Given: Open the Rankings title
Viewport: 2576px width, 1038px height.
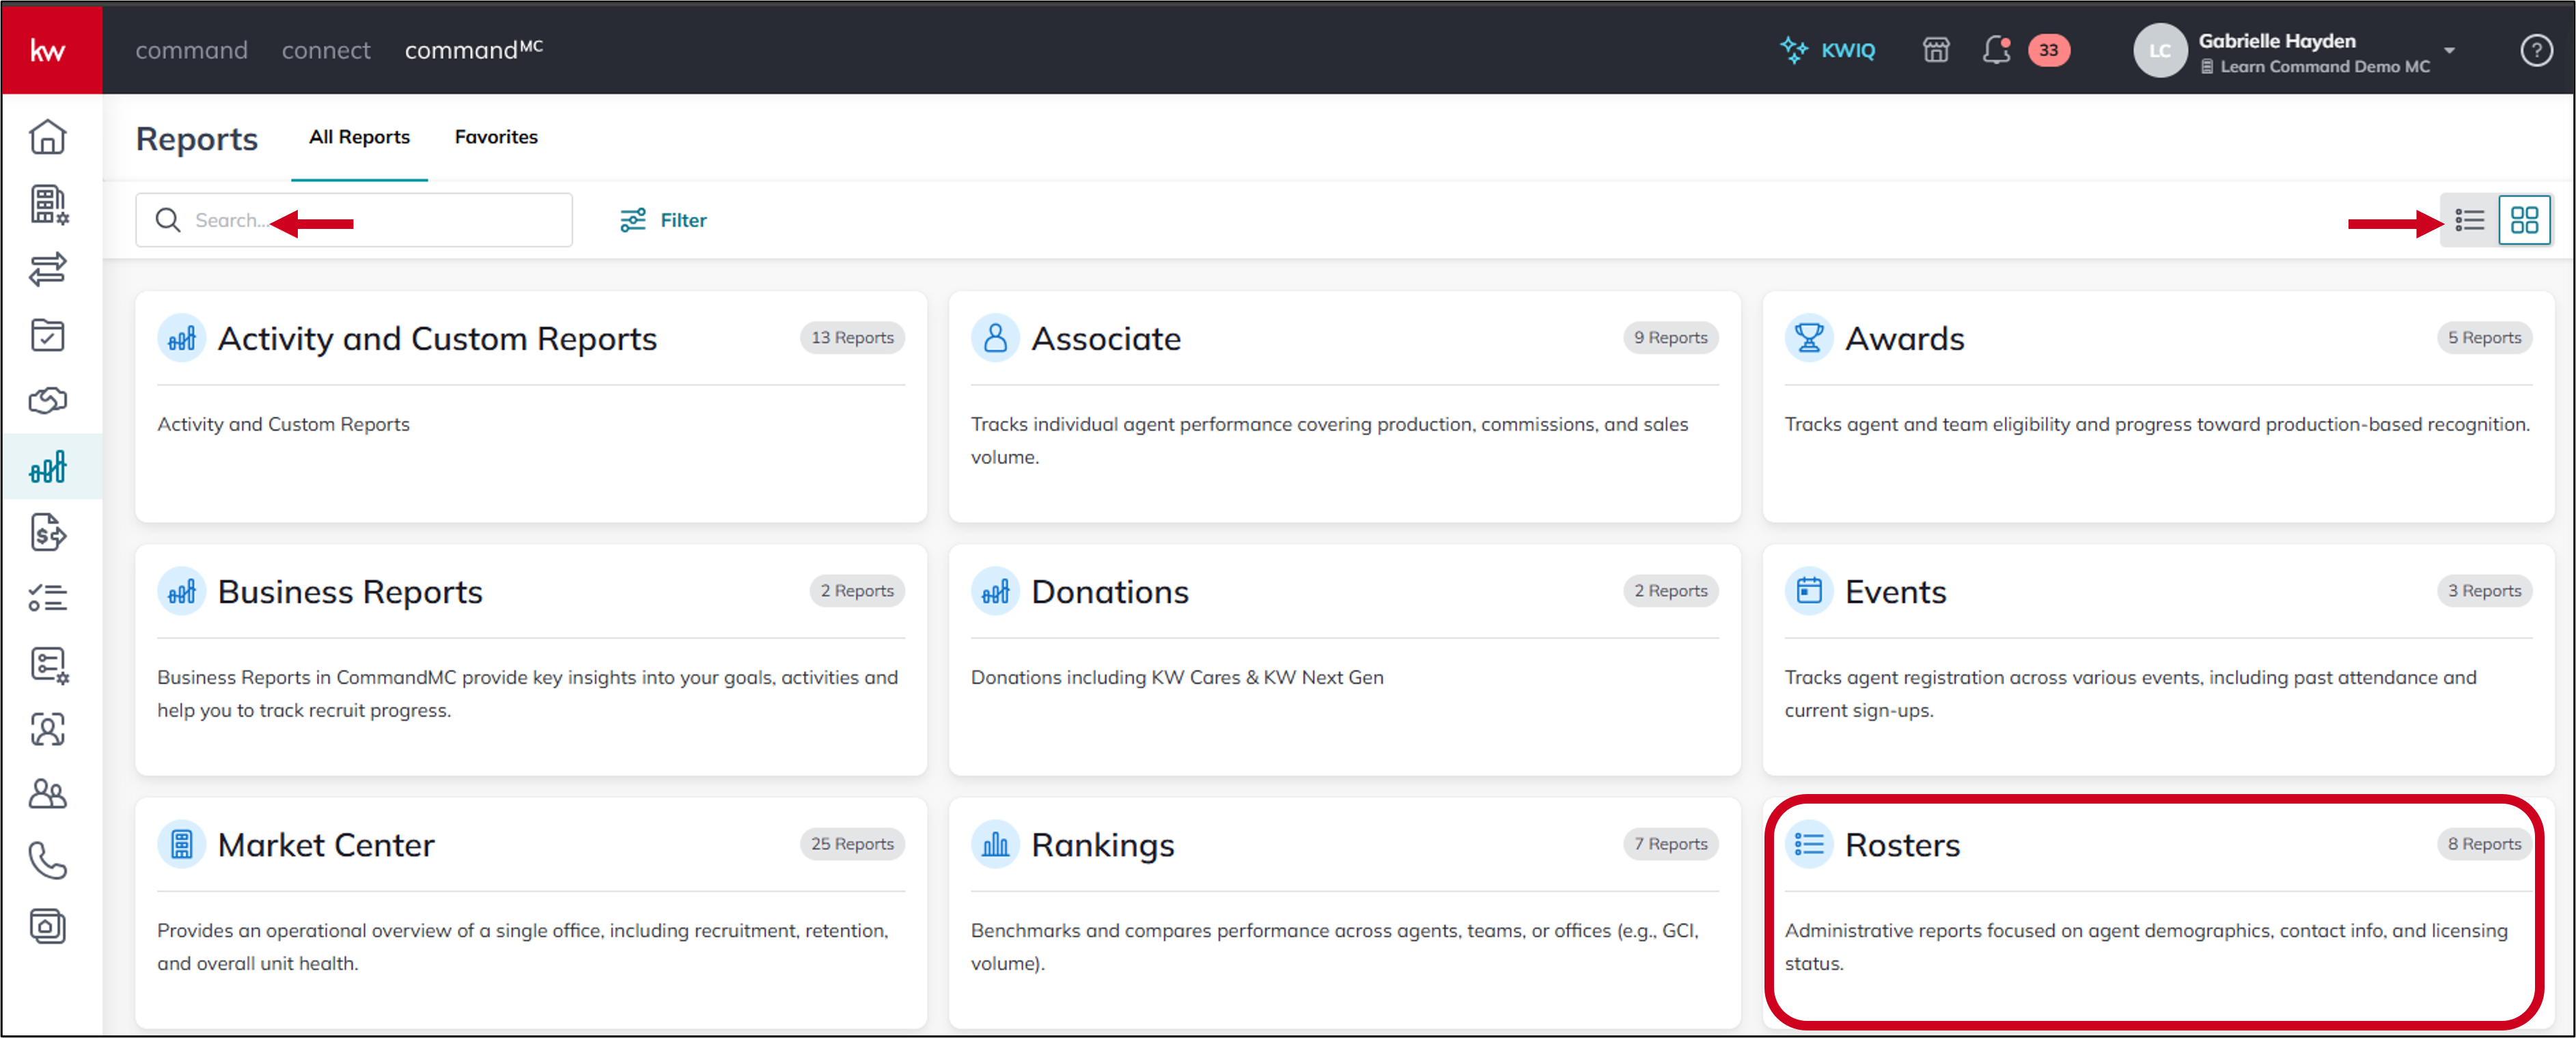Looking at the screenshot, I should 1103,846.
